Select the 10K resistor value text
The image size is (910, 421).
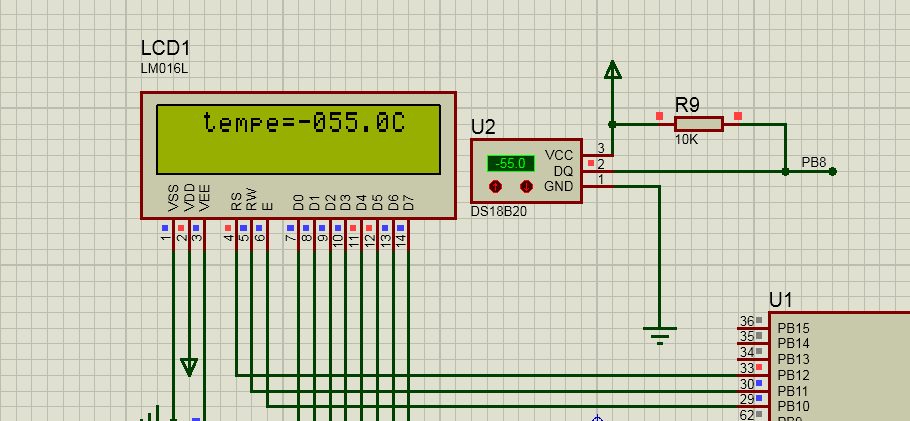[687, 140]
